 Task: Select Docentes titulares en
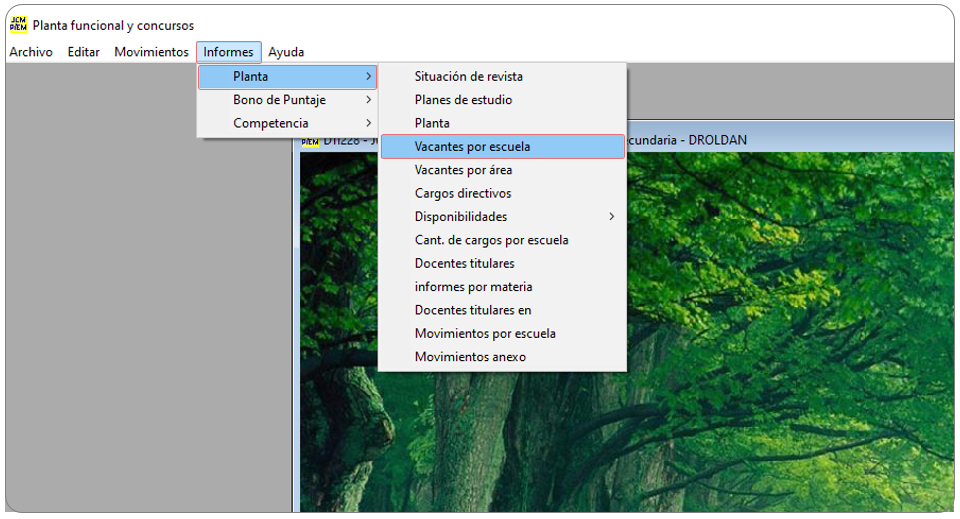(503, 310)
